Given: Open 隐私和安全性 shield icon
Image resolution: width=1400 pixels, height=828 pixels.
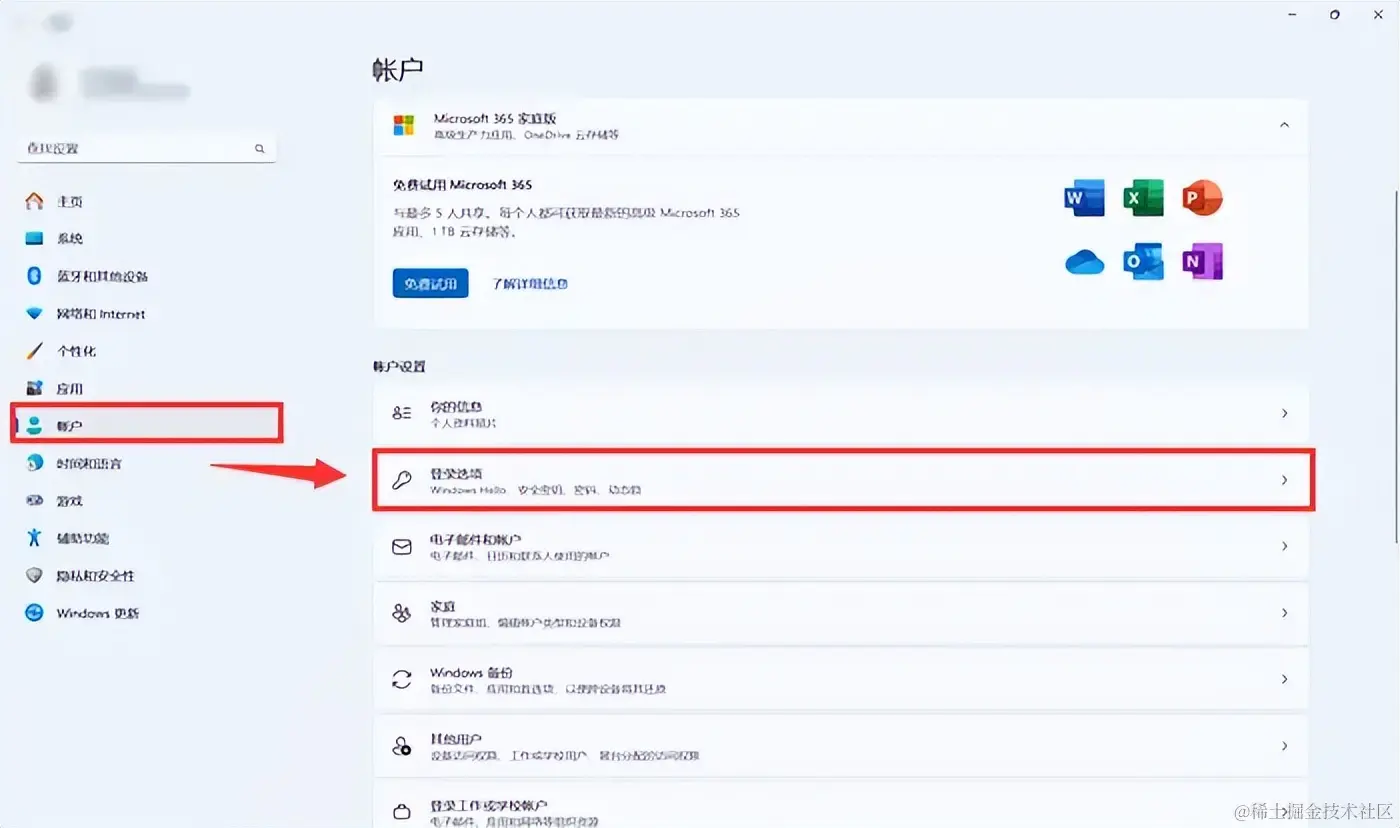Looking at the screenshot, I should (x=35, y=576).
